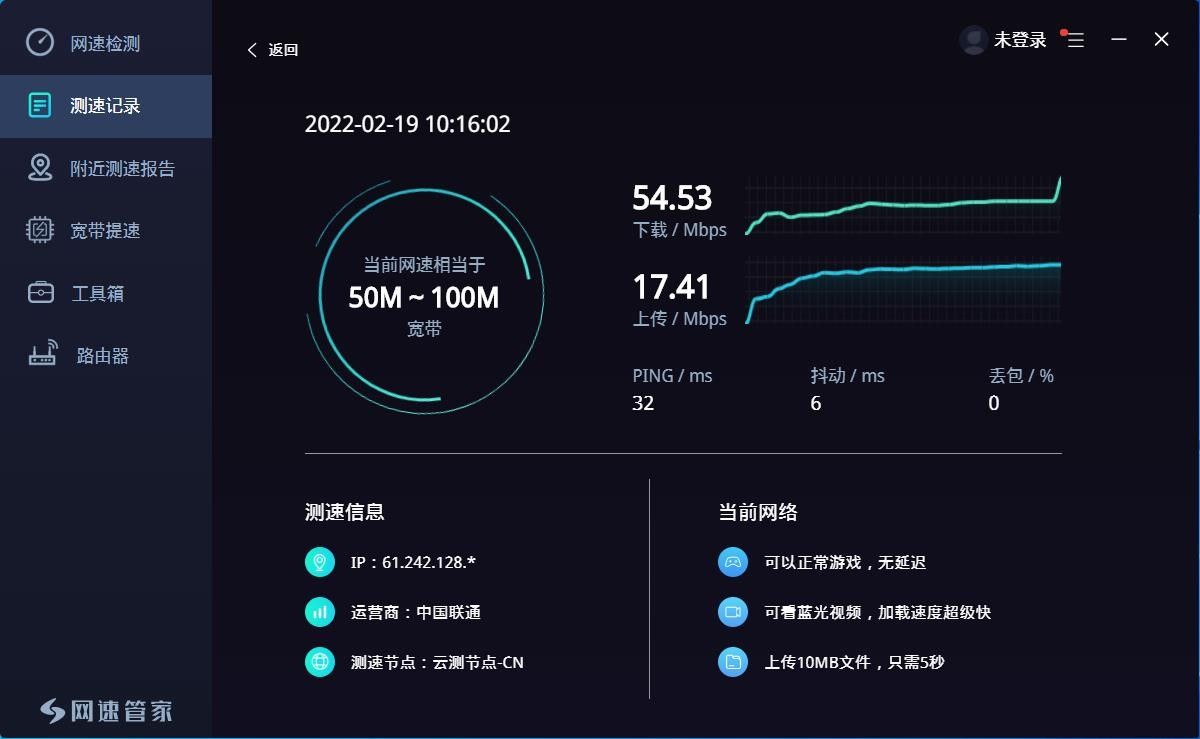Minimize the window
Screen dimensions: 1200x739
tap(1119, 39)
